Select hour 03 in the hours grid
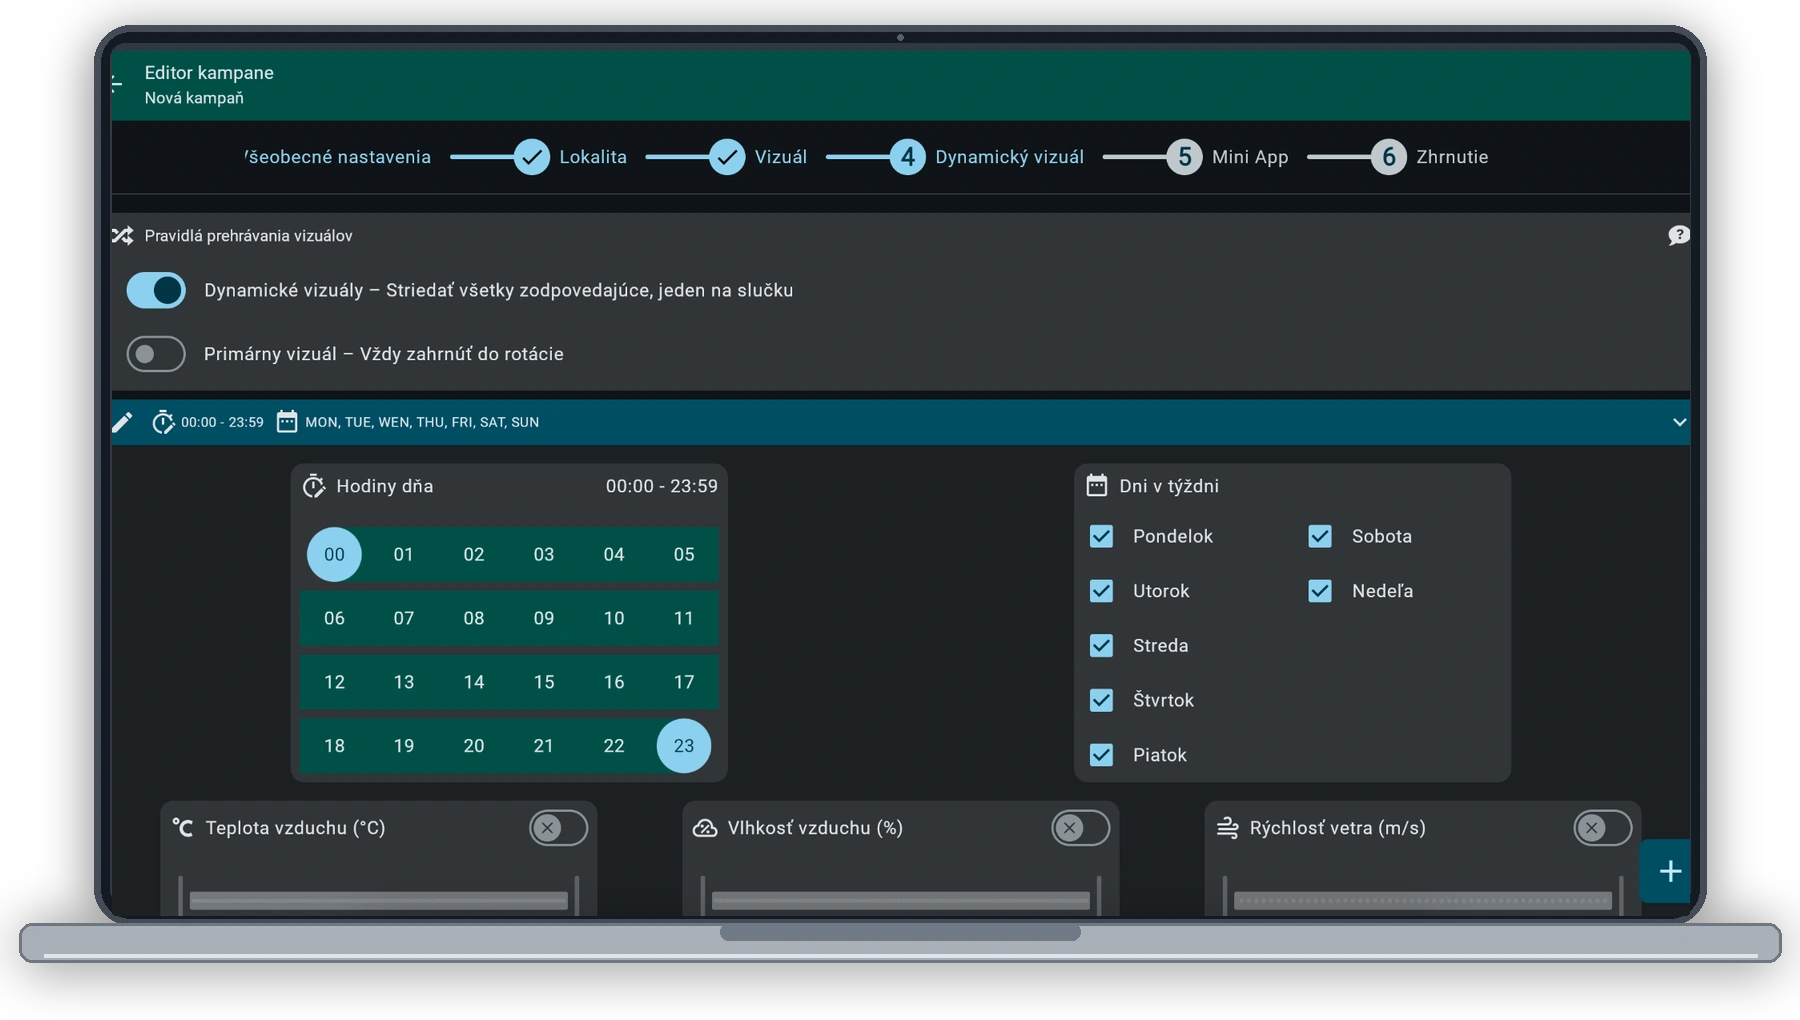 click(x=544, y=554)
